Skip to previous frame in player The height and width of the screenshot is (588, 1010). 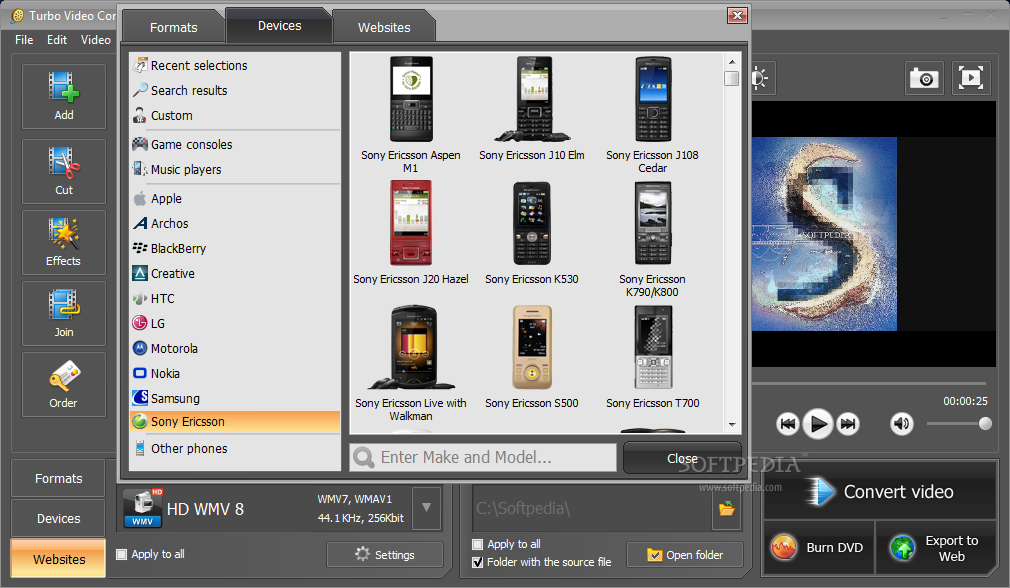[788, 424]
